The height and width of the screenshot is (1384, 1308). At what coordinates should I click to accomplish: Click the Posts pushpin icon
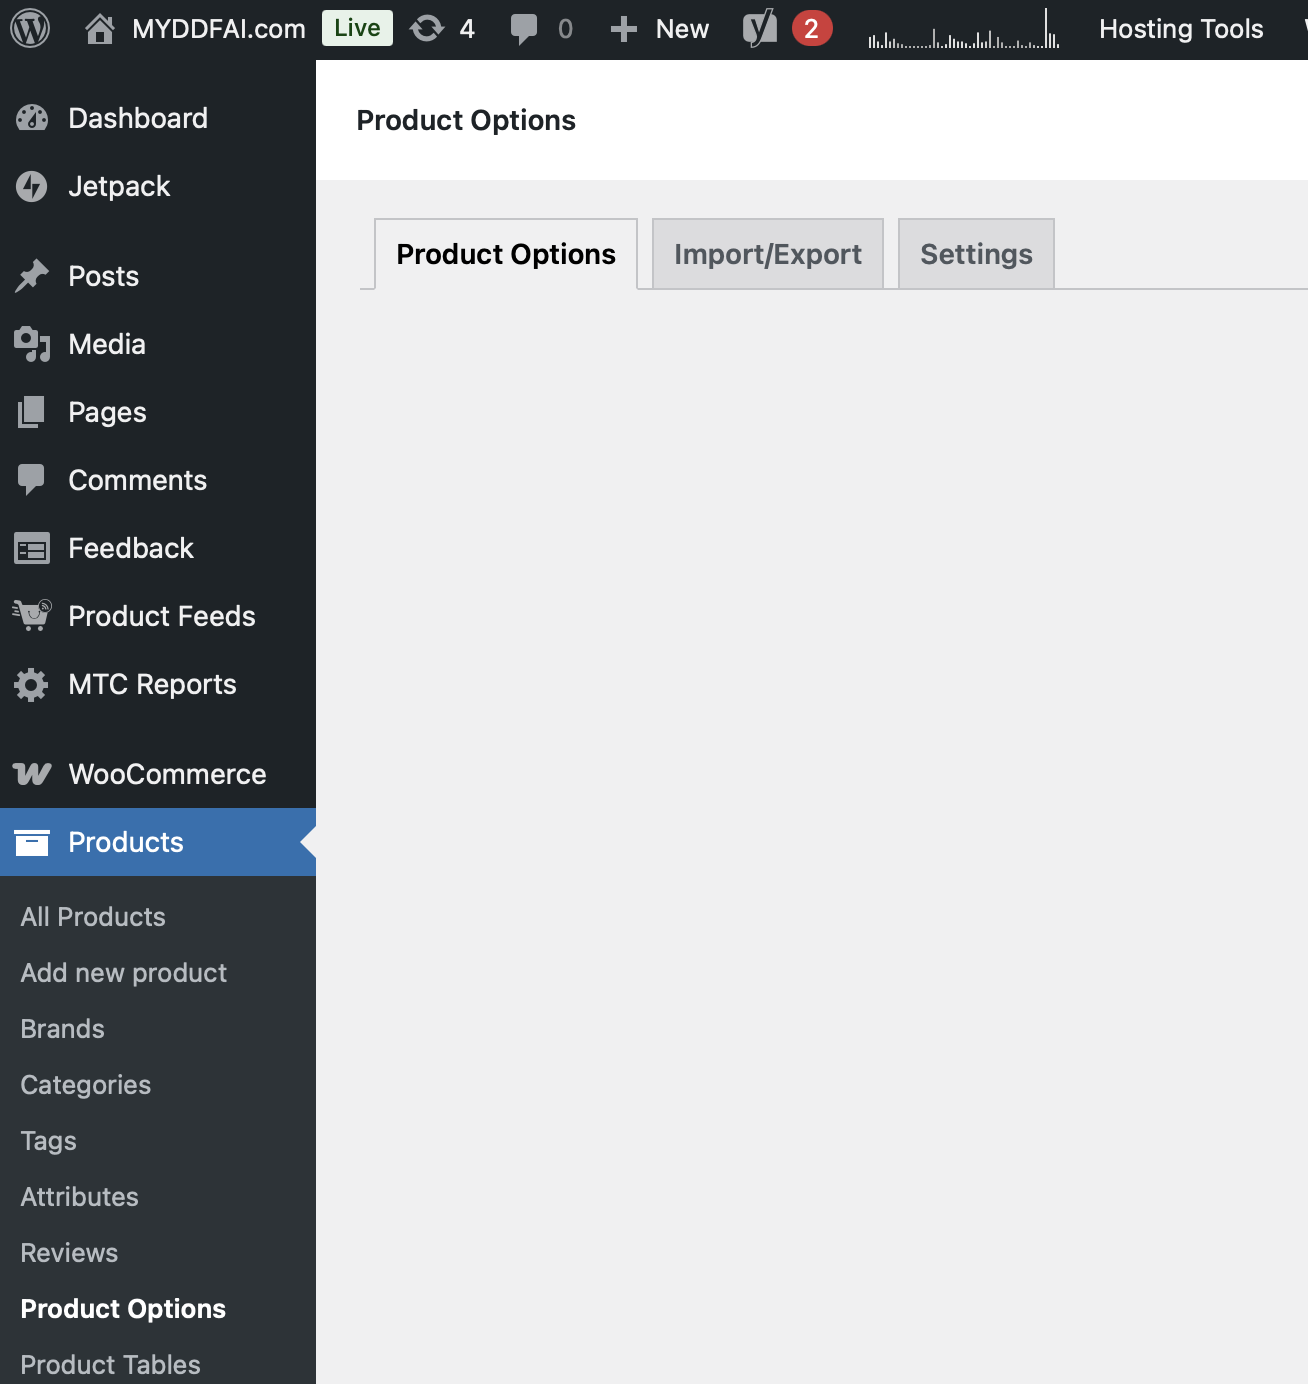(x=32, y=276)
